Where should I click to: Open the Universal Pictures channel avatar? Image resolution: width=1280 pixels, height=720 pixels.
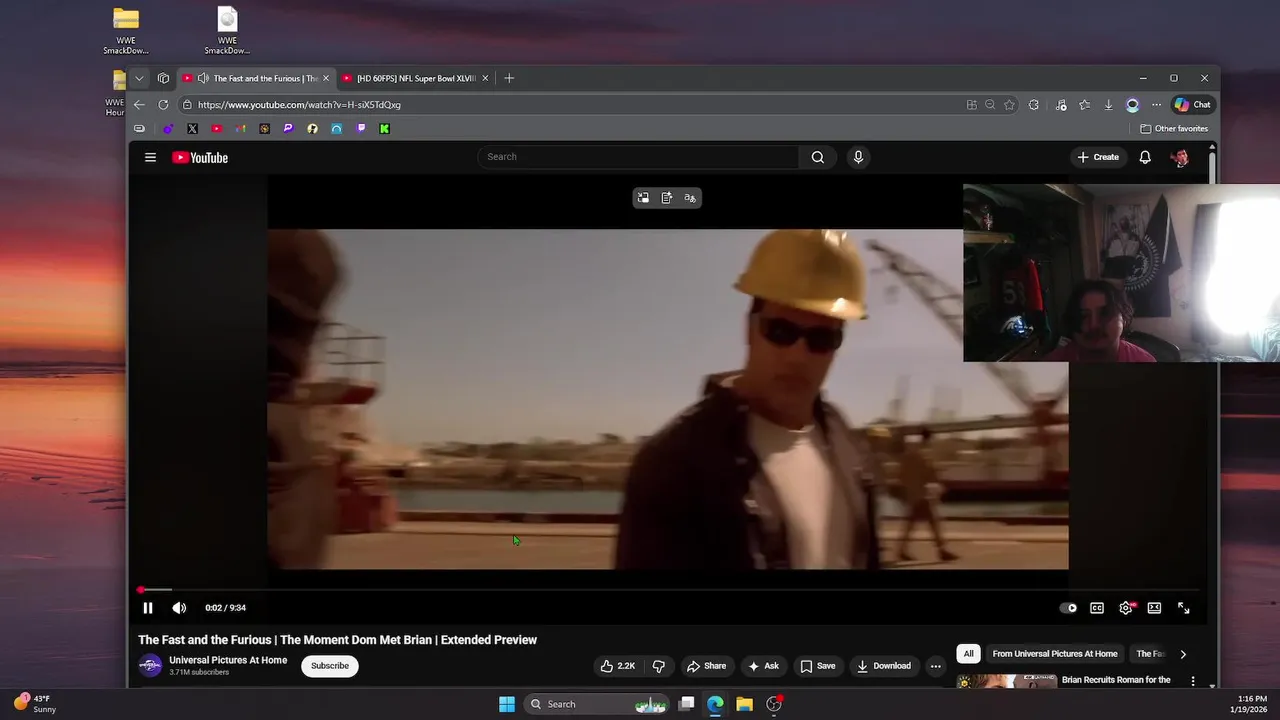[x=150, y=666]
